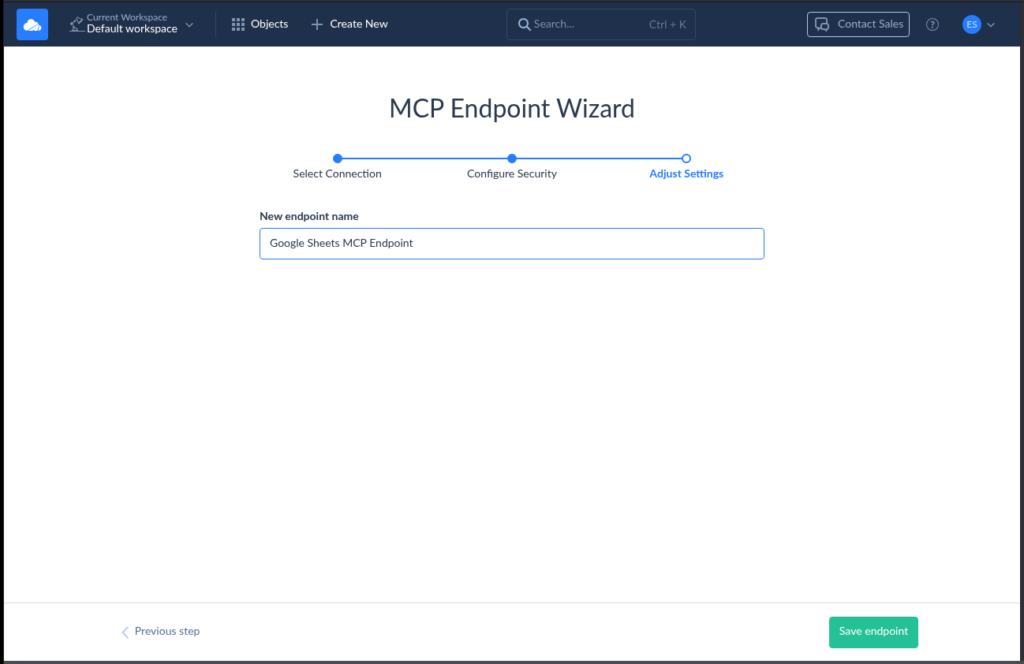Click the Contact Sales chat icon
Image resolution: width=1024 pixels, height=664 pixels.
[x=822, y=24]
